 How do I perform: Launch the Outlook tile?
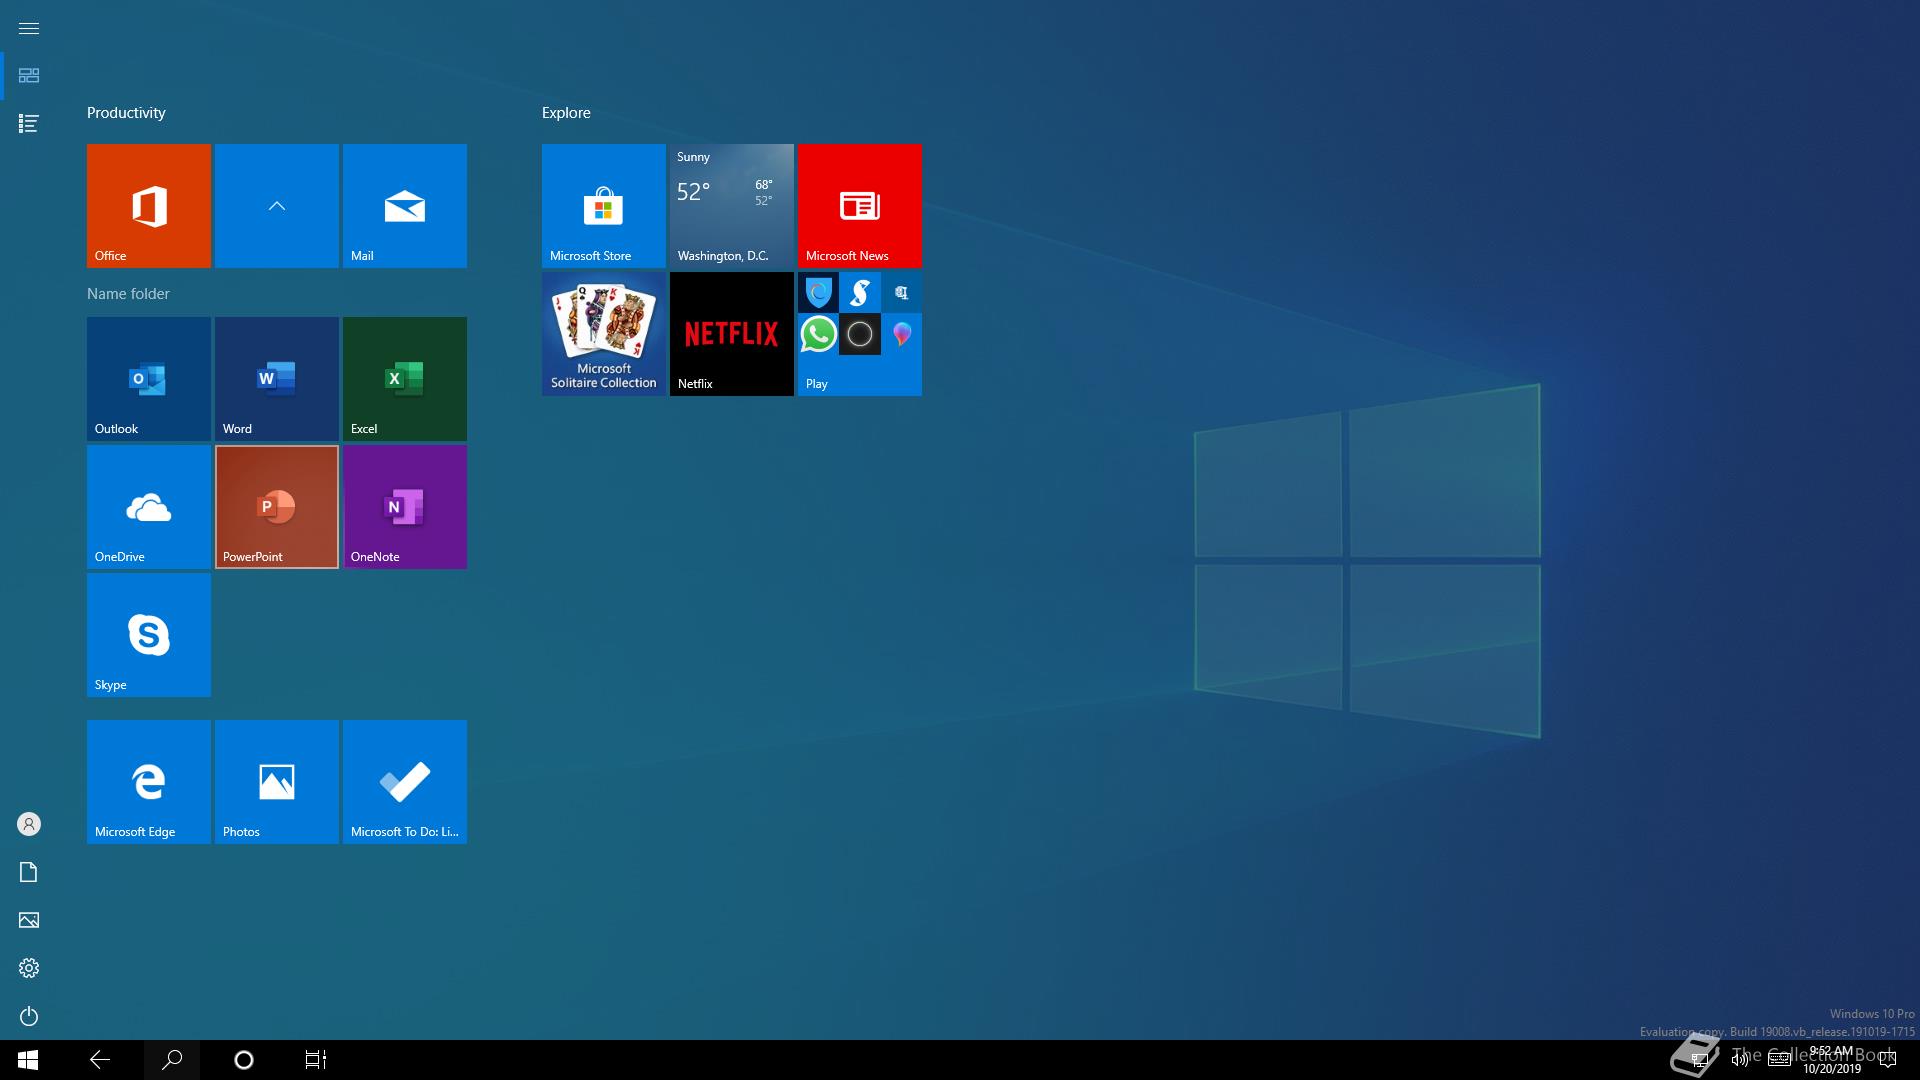click(x=149, y=379)
